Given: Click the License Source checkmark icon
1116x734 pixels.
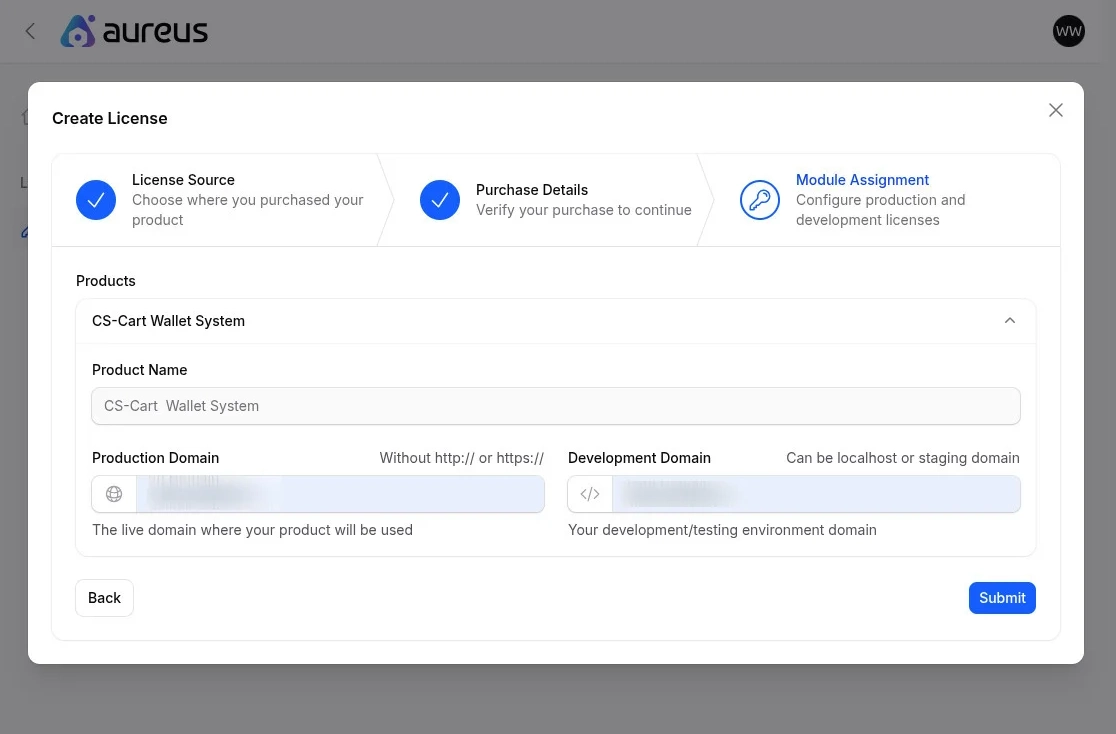Looking at the screenshot, I should pos(96,200).
